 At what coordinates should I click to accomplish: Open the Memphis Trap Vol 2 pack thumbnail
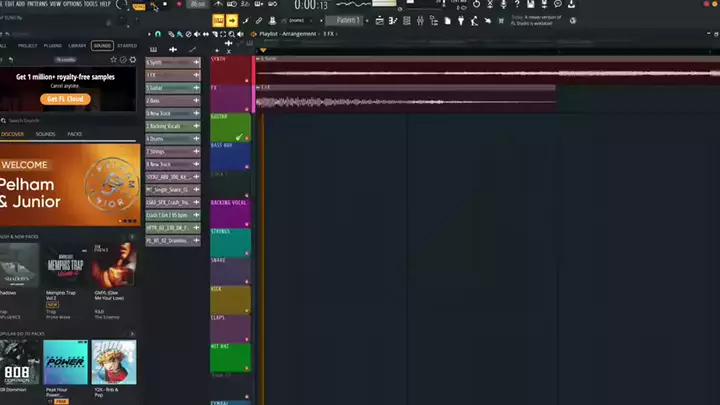pos(65,265)
